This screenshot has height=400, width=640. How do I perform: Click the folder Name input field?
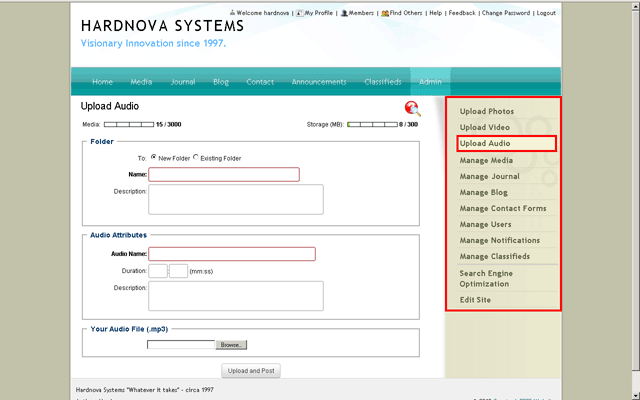click(x=224, y=174)
